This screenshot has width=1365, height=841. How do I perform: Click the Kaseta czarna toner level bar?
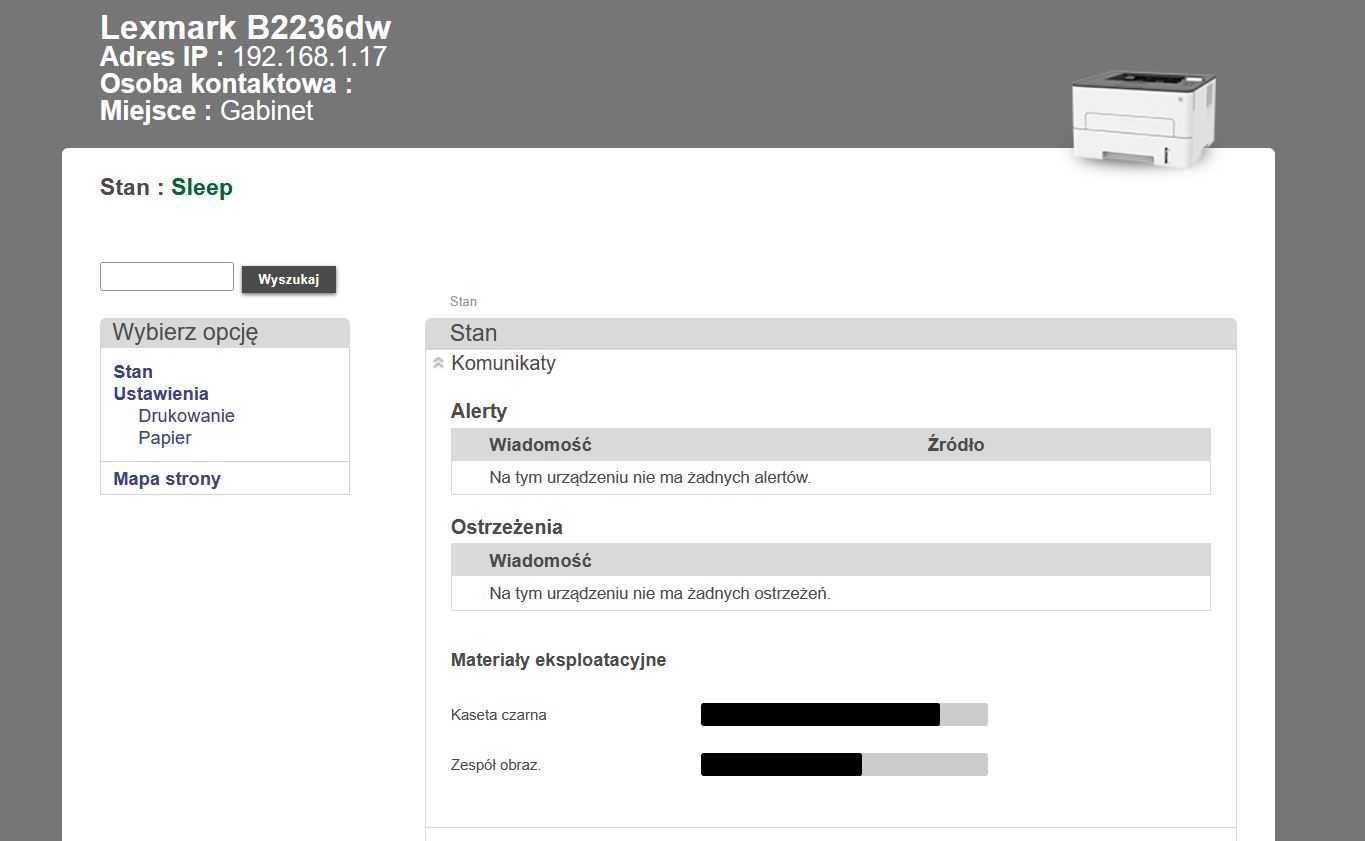pos(844,714)
